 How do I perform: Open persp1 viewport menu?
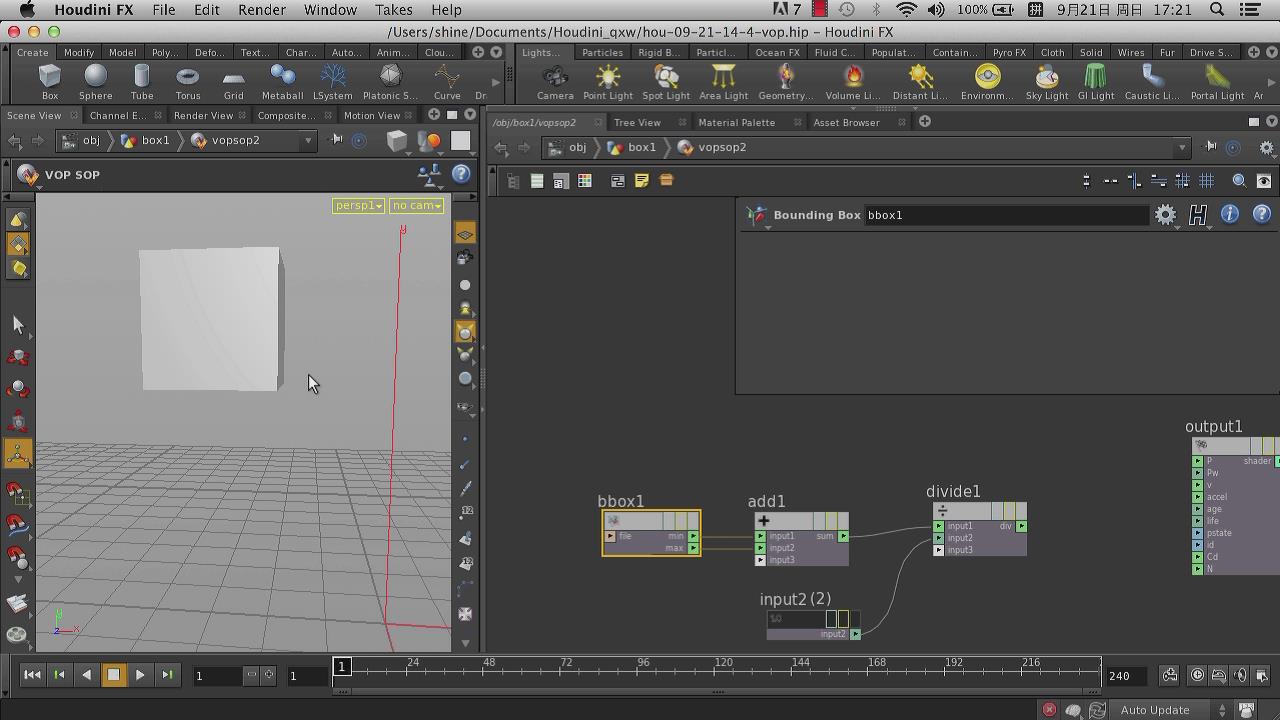359,205
